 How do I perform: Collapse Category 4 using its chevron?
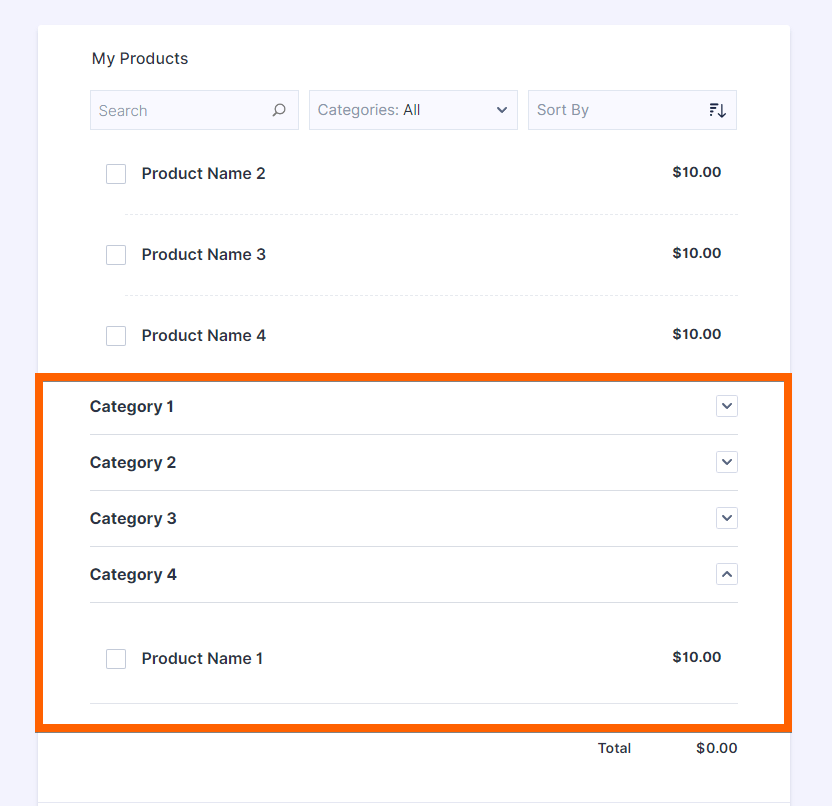(727, 574)
